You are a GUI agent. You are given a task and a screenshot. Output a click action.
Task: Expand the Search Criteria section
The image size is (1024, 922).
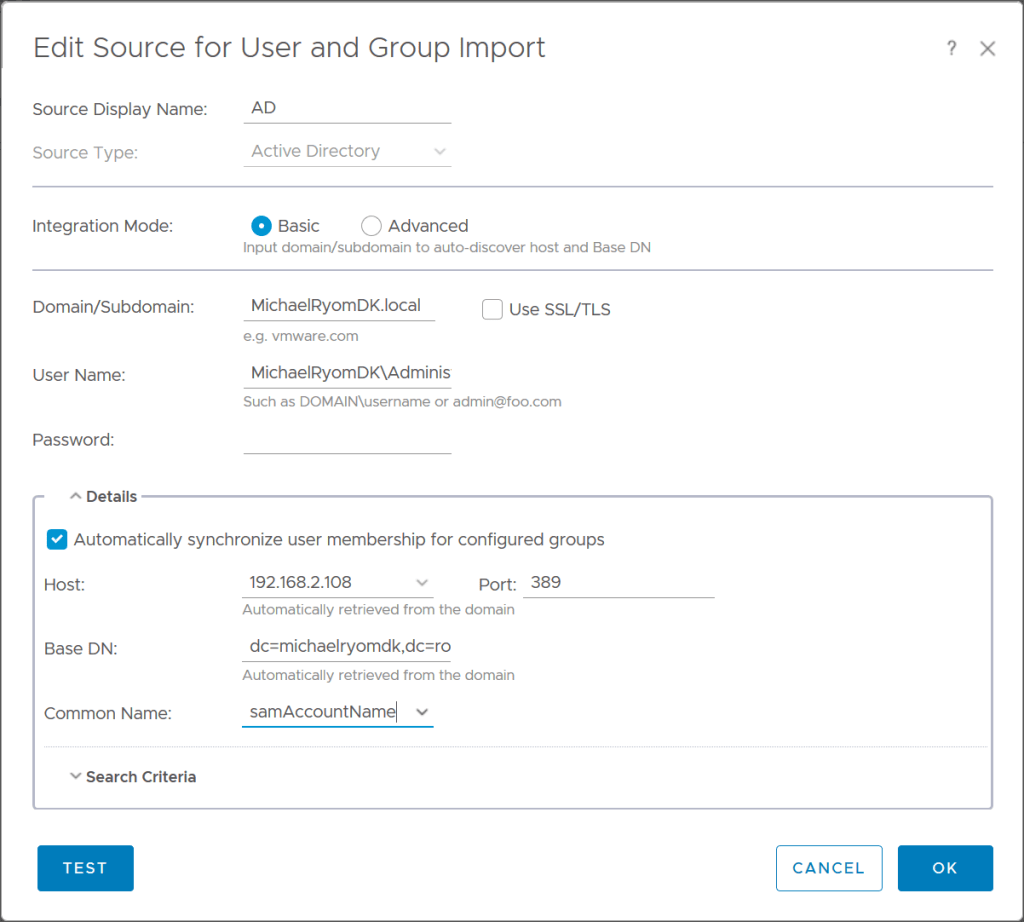coord(132,777)
